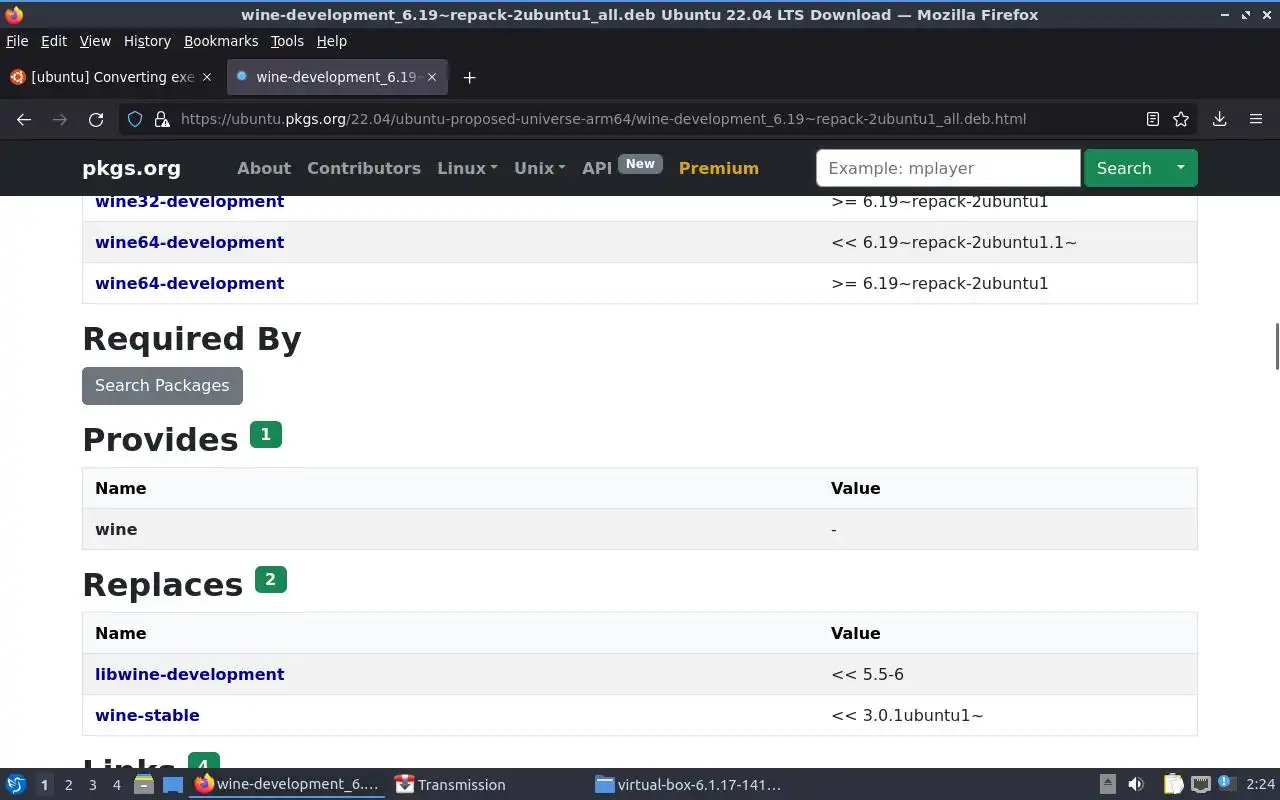Close the 'Converting exe' Ubuntu tab
1280x800 pixels.
207,77
